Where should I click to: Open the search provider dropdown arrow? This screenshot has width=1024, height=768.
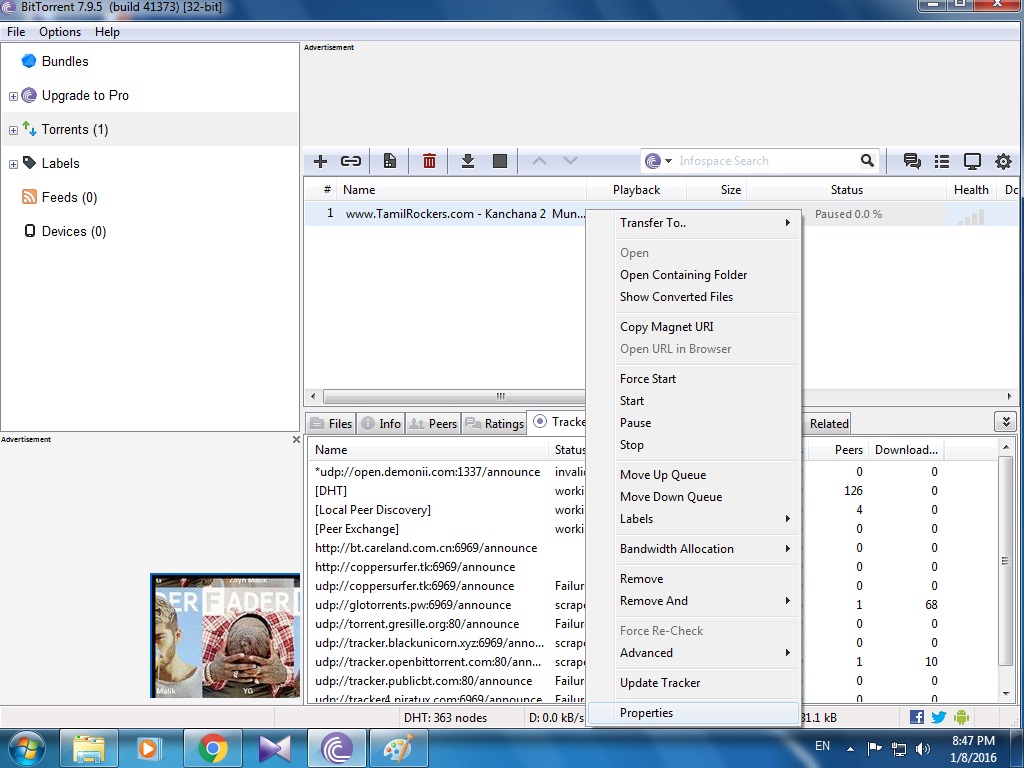(x=668, y=161)
